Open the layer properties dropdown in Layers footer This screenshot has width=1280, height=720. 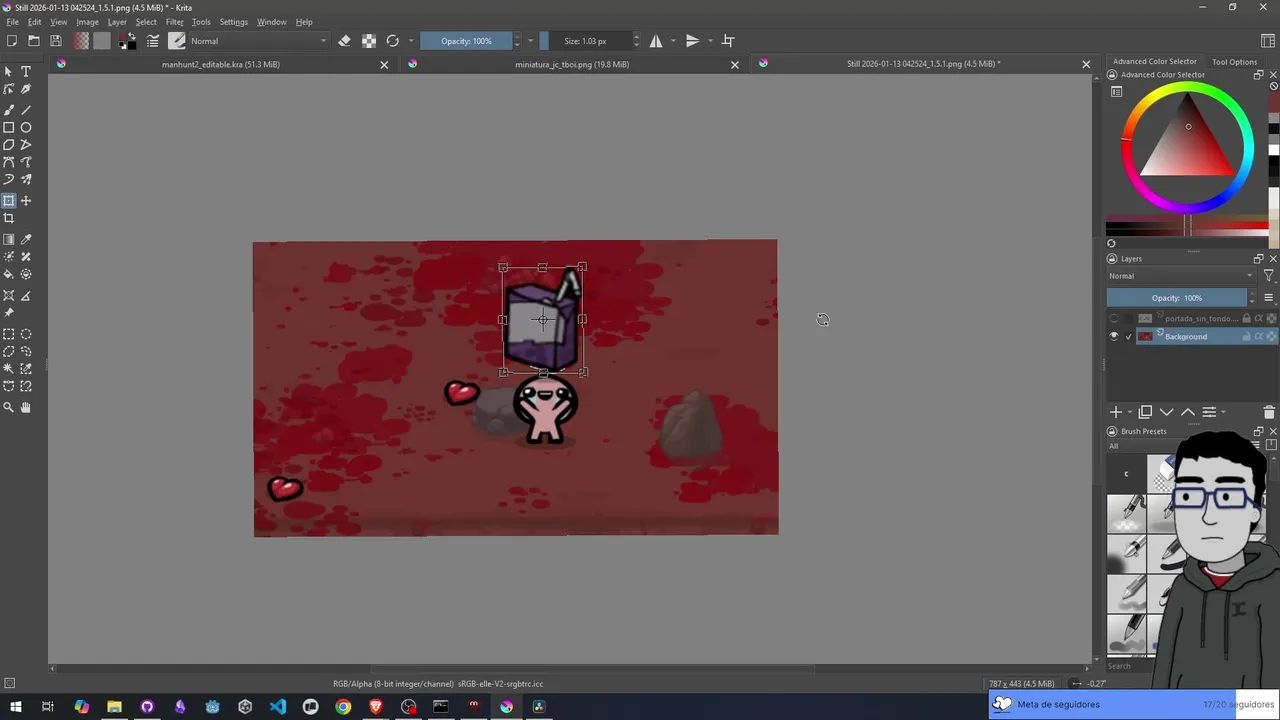[1209, 412]
